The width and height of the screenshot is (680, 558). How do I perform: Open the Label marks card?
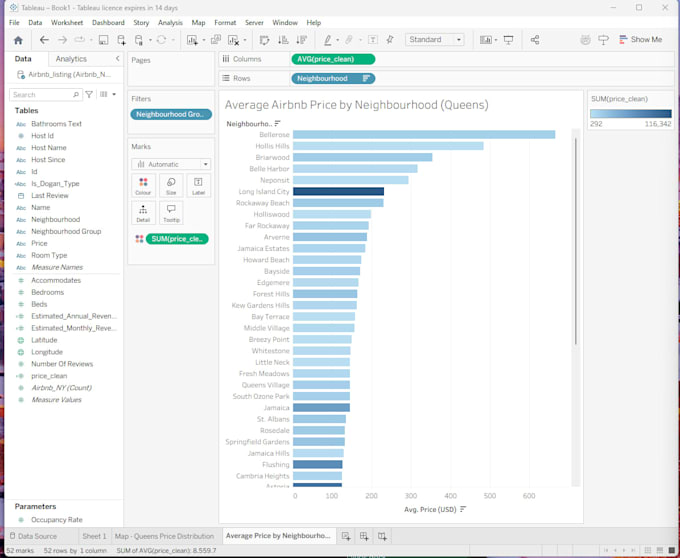[198, 186]
